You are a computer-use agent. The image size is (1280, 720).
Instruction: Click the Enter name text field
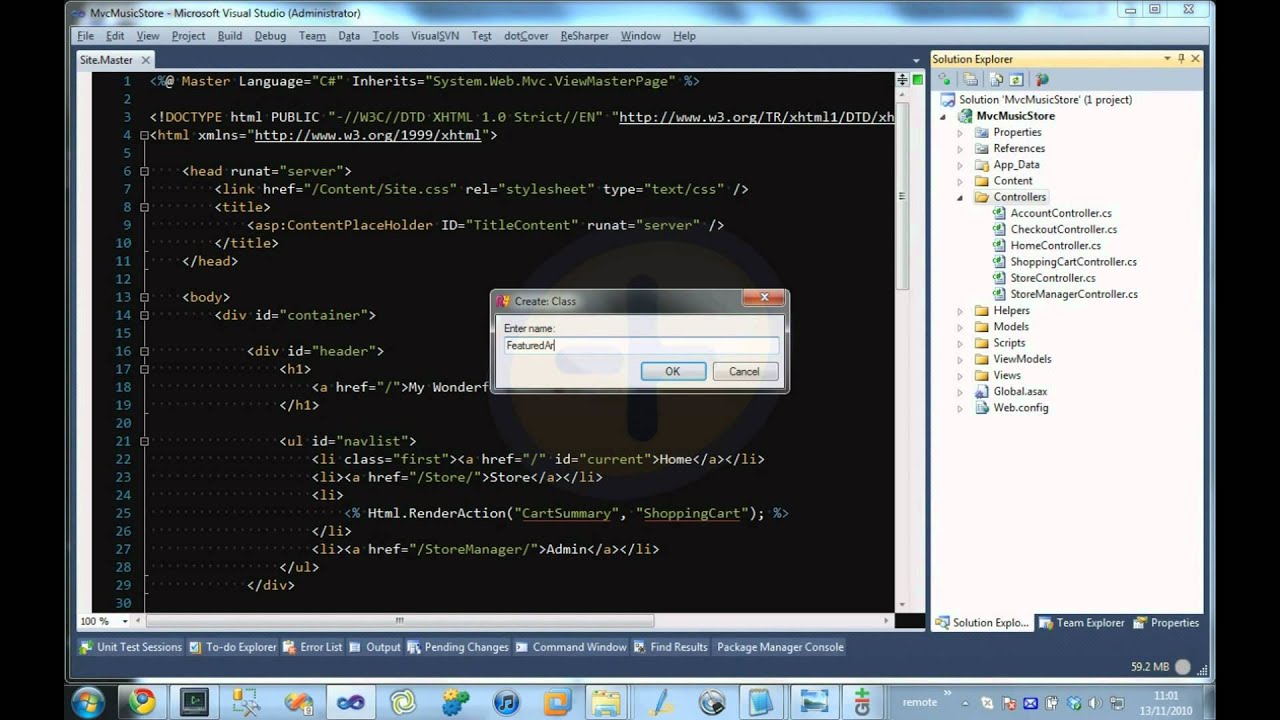click(640, 346)
